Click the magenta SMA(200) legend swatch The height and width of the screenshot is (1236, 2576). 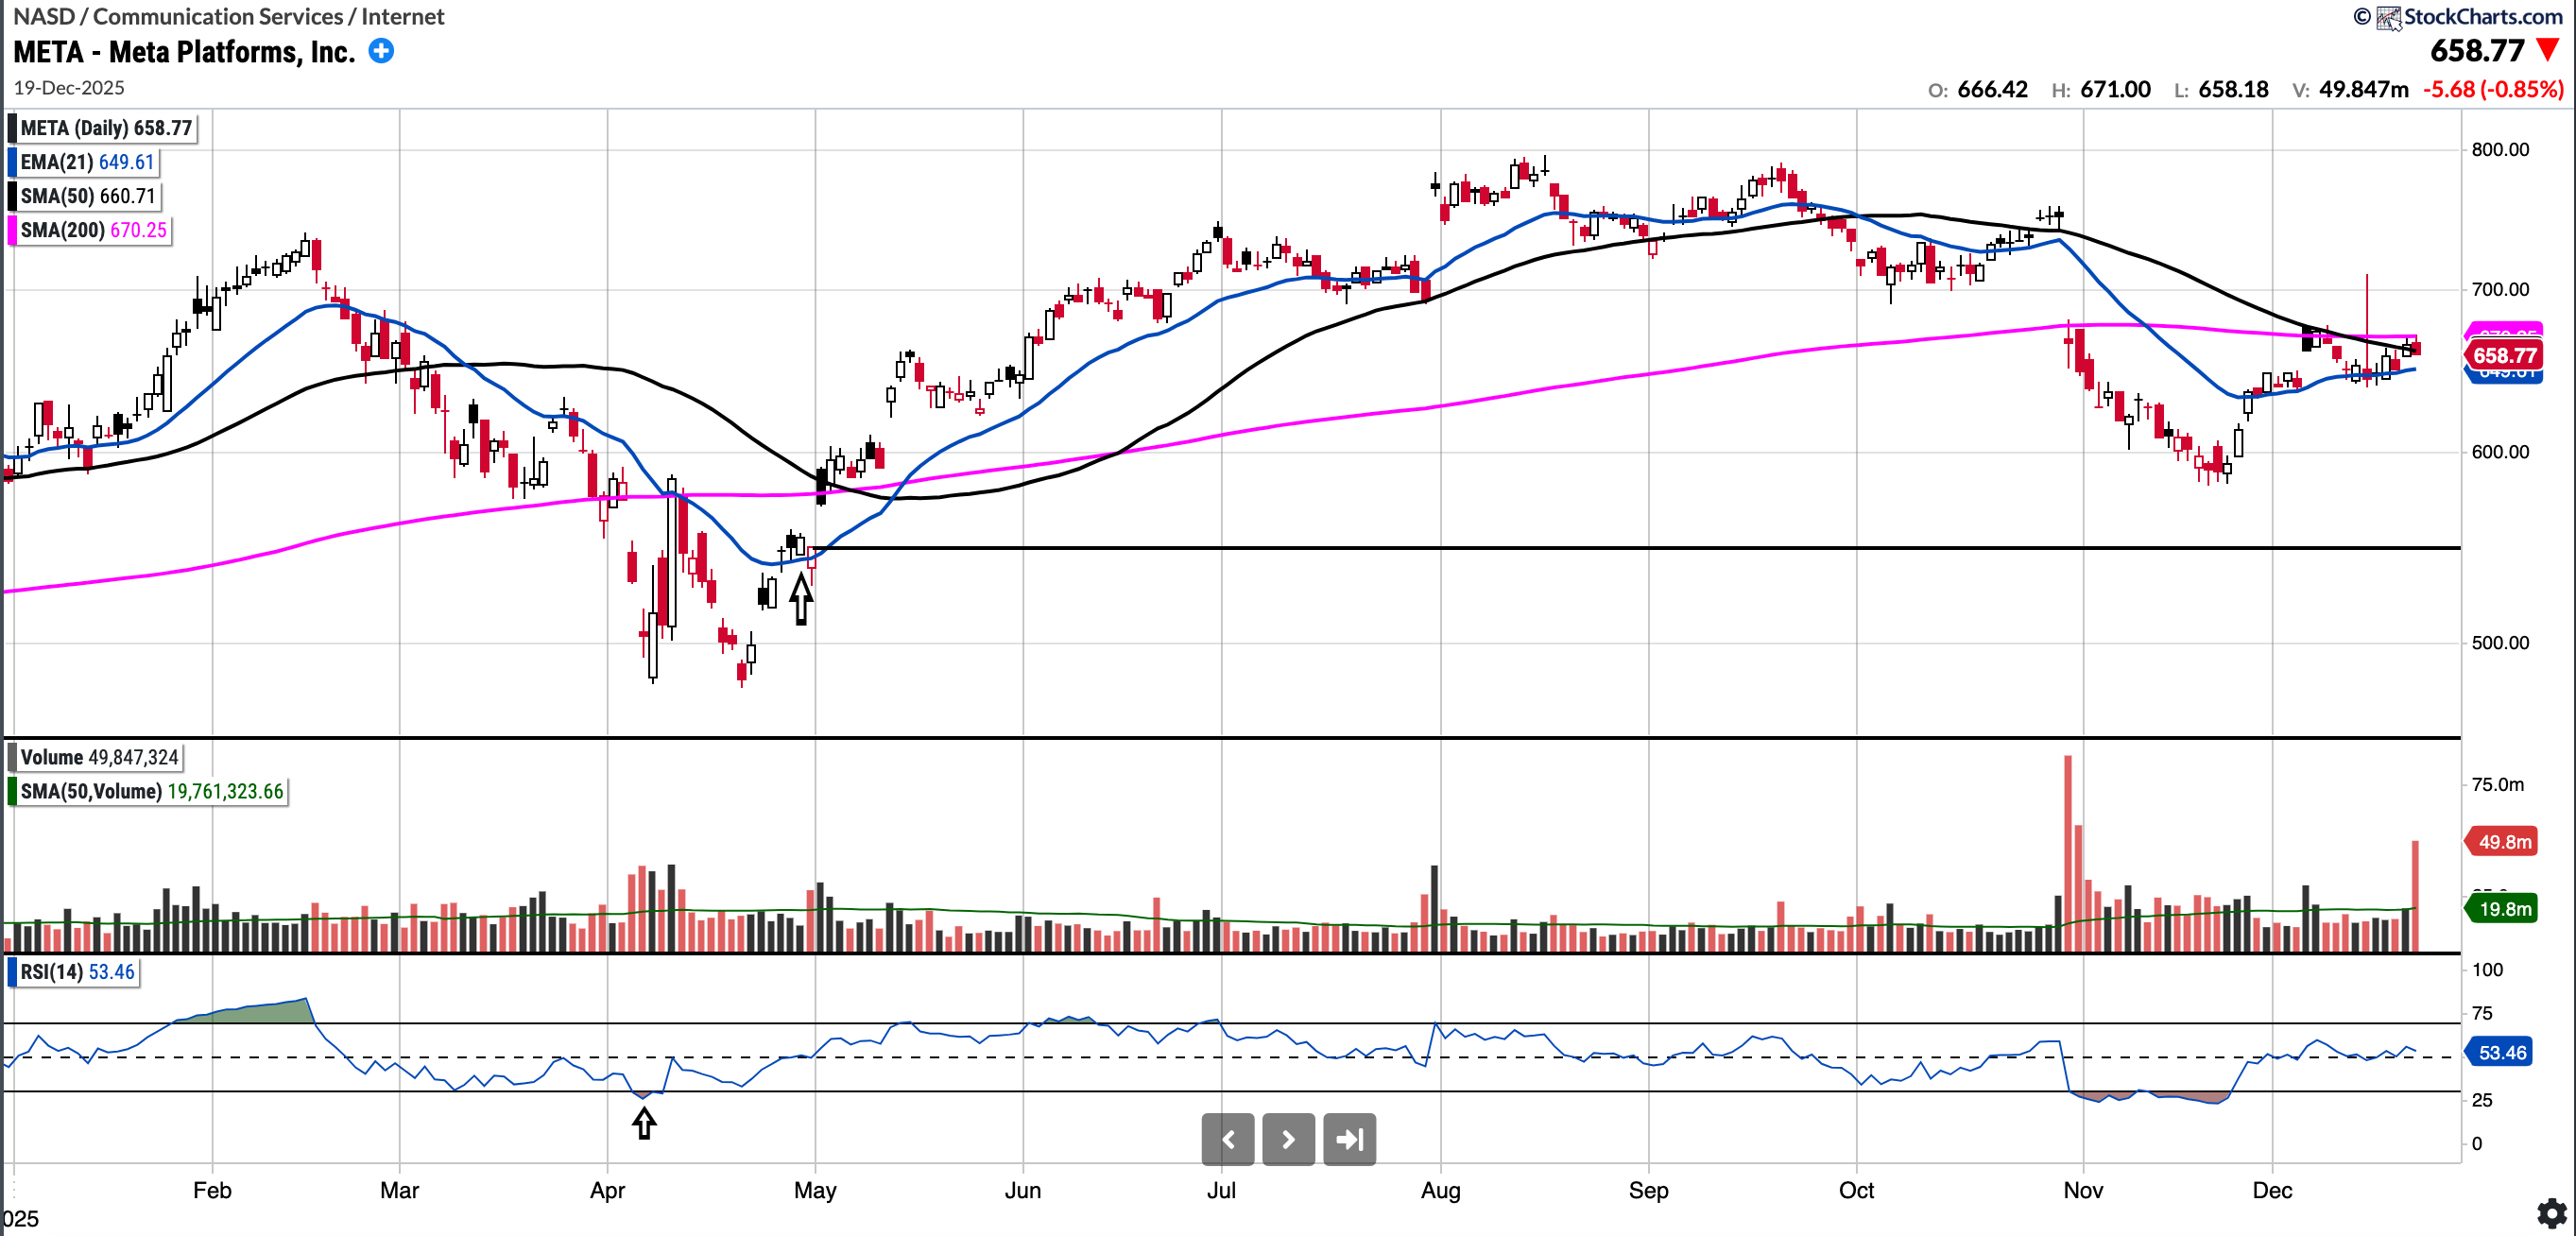(13, 230)
